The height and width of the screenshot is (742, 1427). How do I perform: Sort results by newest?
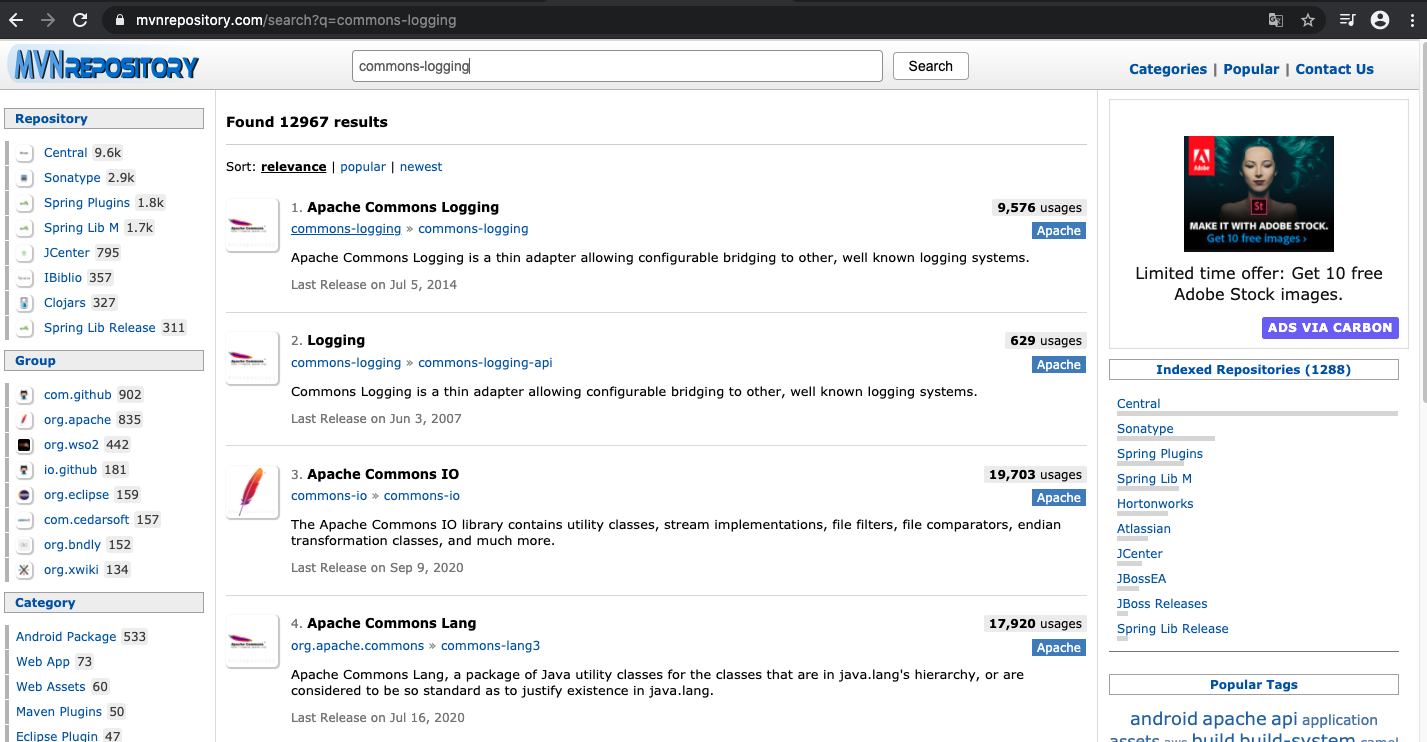421,167
